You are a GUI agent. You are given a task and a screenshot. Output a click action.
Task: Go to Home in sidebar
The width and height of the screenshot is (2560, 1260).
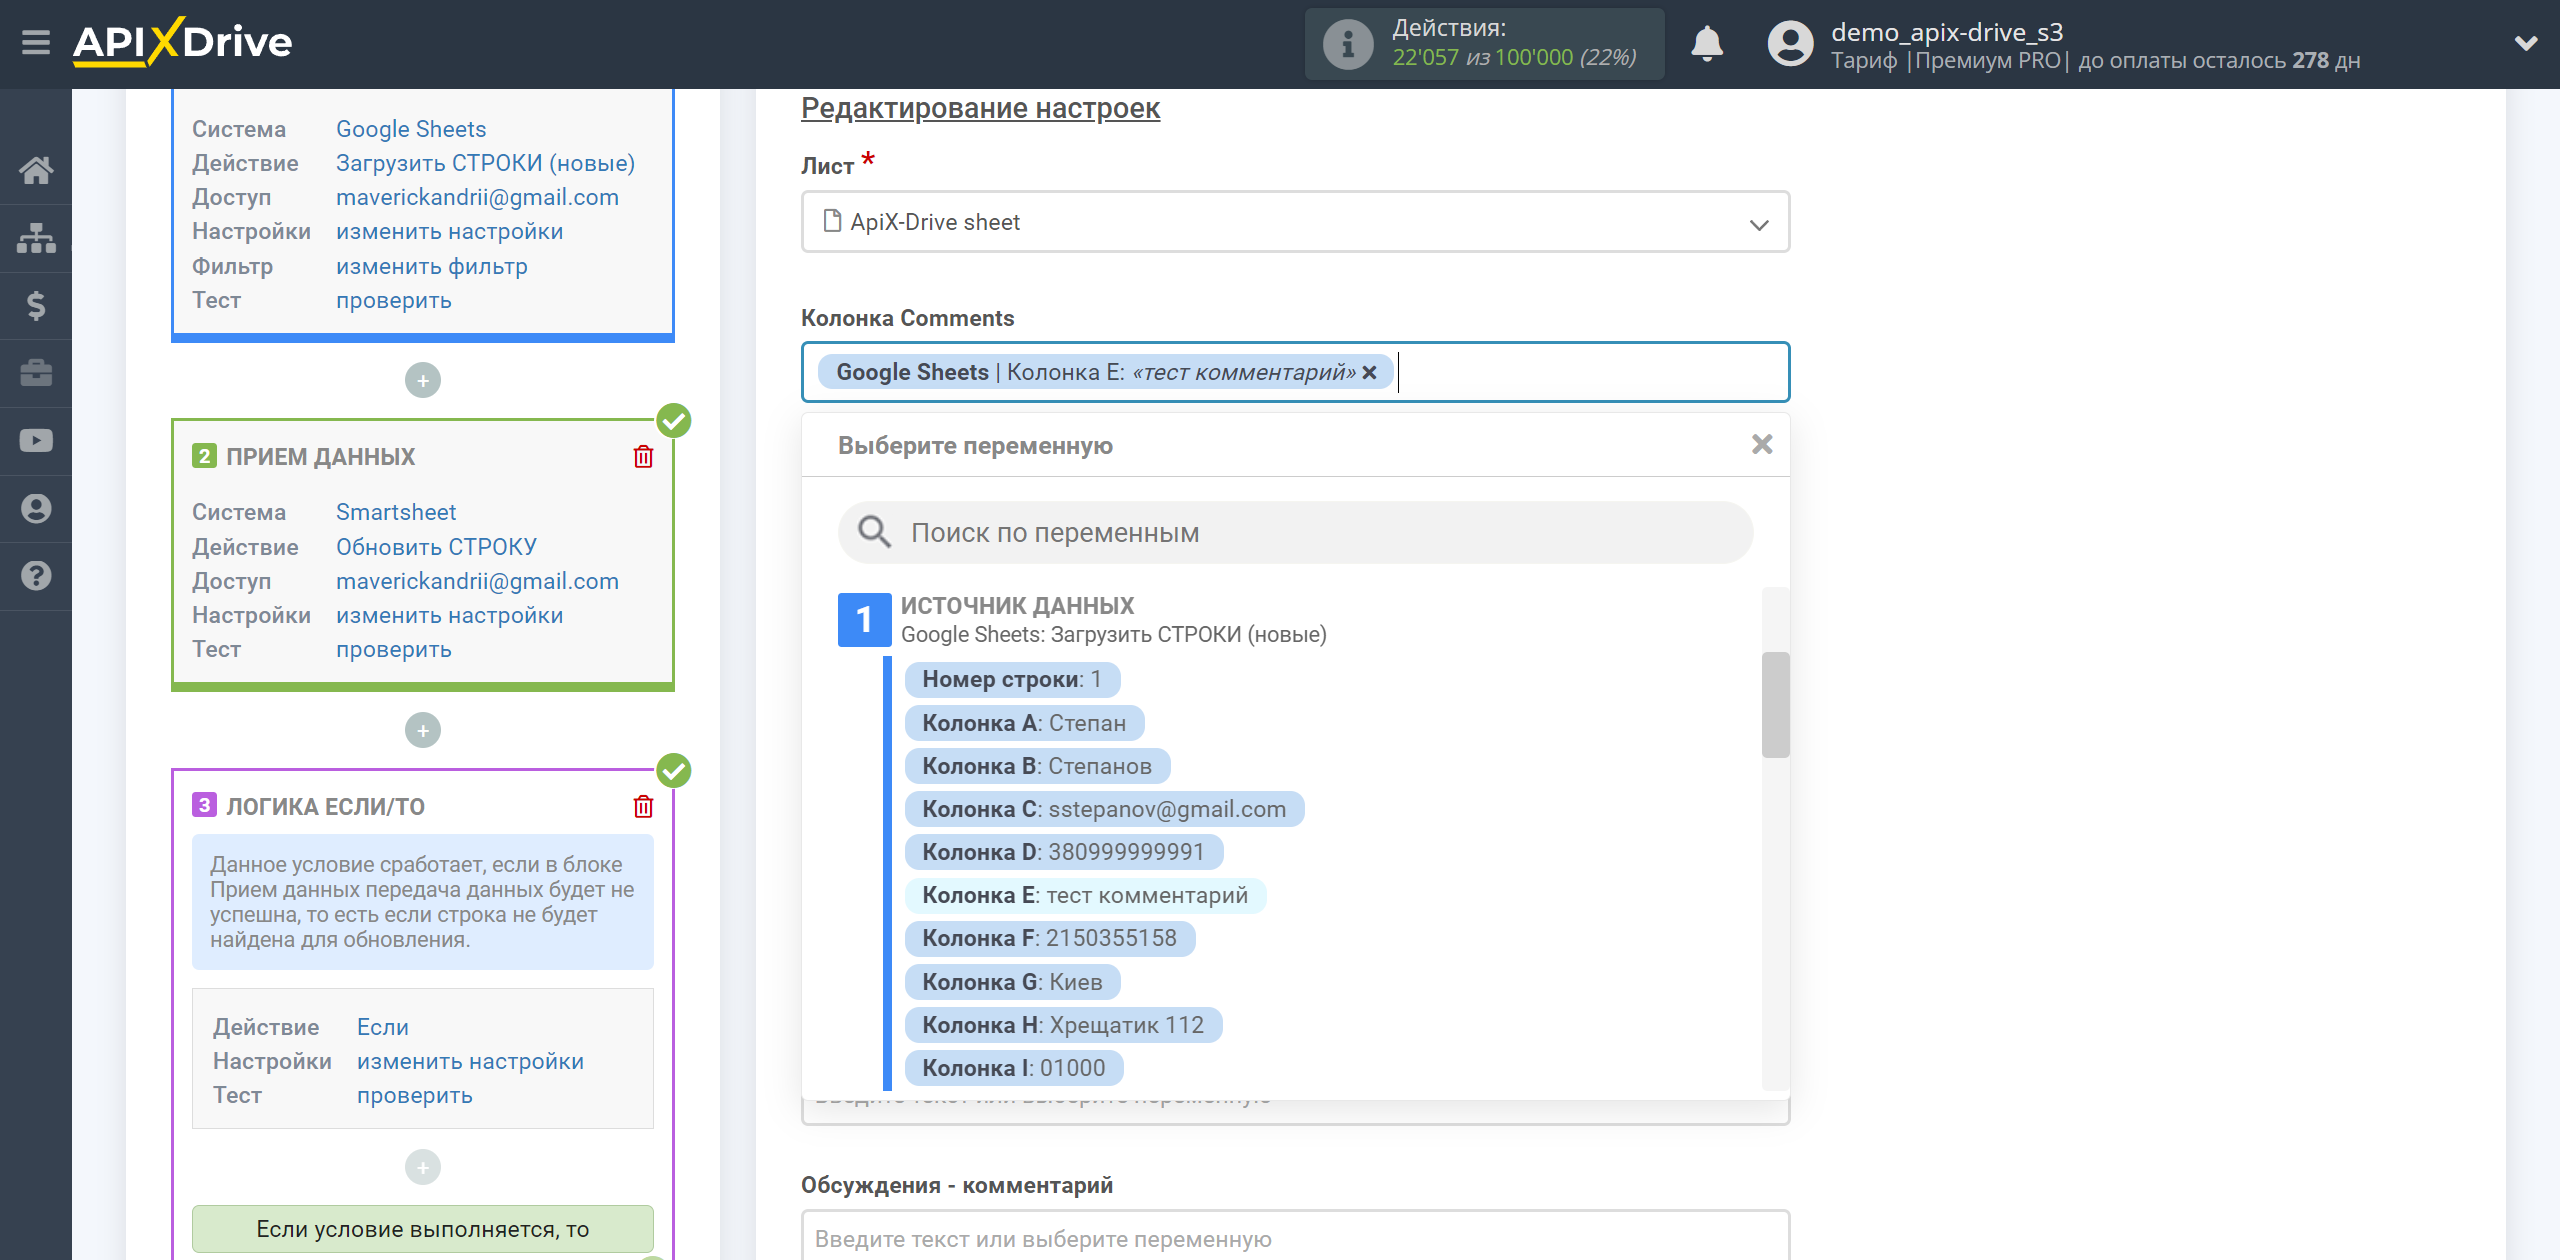pos(36,170)
